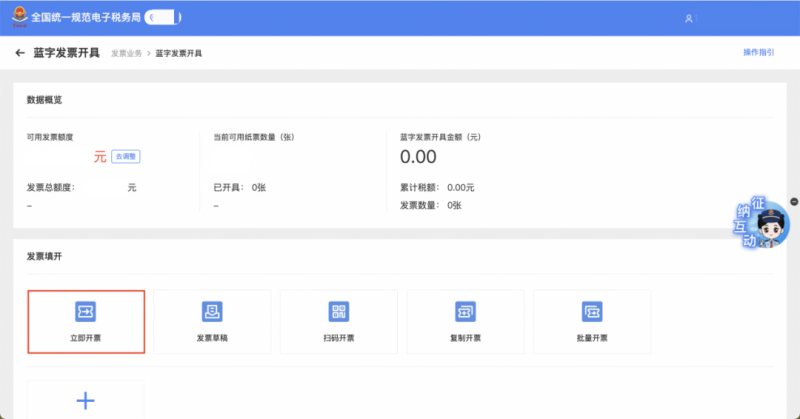Select the 扫码开票 QR code icon

tap(339, 311)
